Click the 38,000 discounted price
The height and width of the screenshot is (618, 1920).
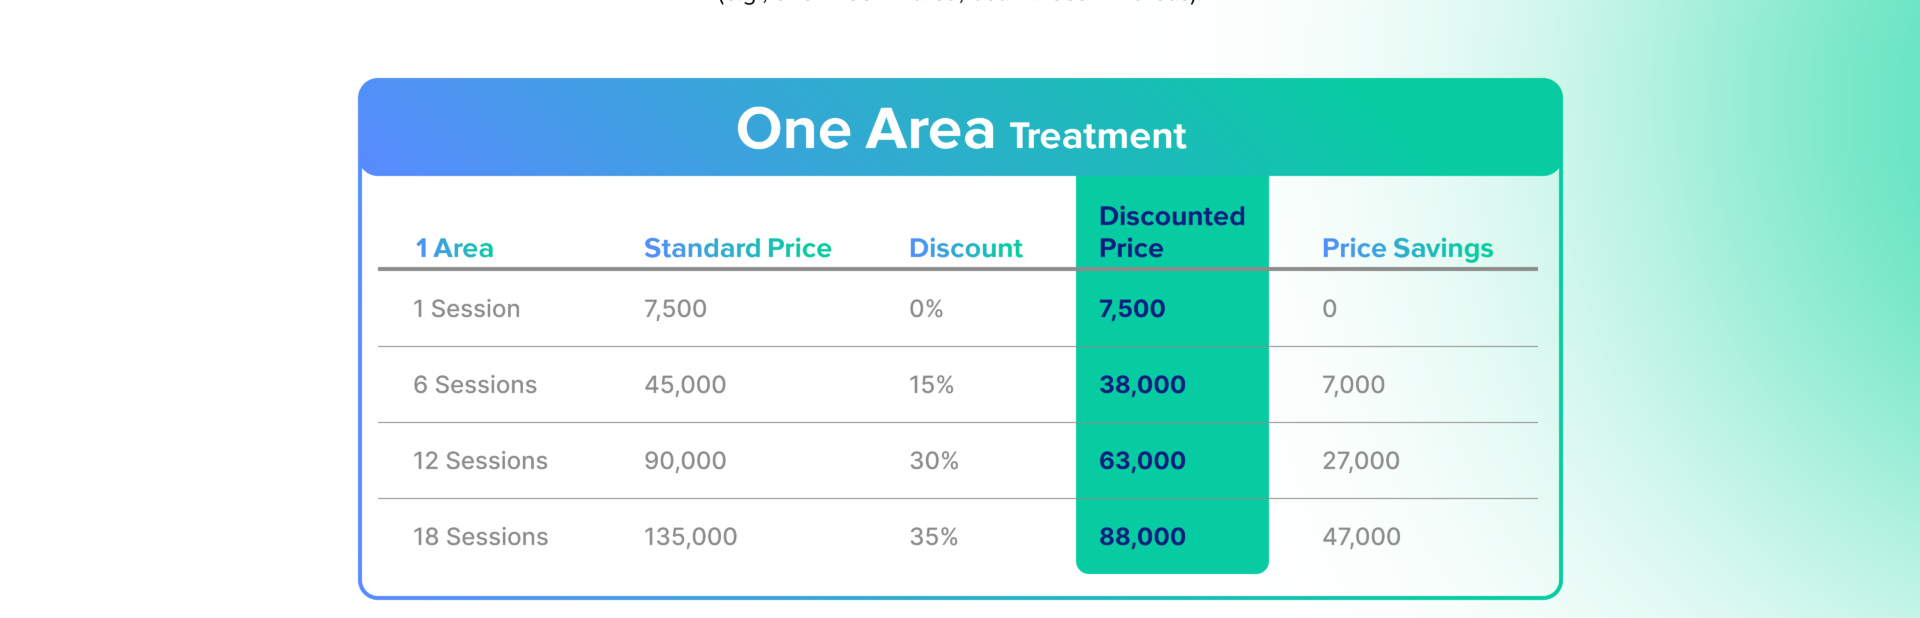click(1142, 385)
